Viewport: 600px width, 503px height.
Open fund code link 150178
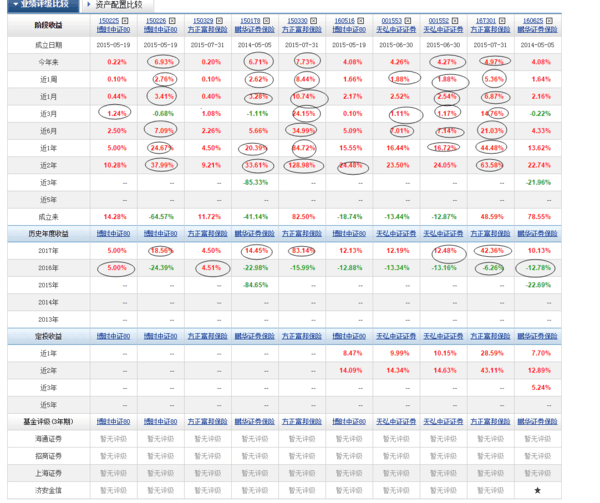coord(250,21)
